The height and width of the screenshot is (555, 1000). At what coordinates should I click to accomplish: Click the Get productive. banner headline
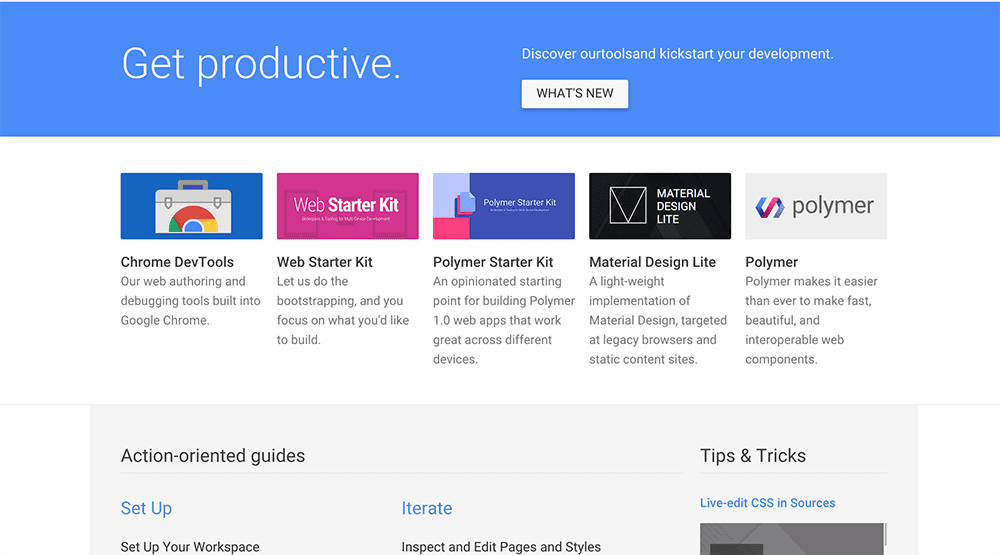tap(261, 64)
